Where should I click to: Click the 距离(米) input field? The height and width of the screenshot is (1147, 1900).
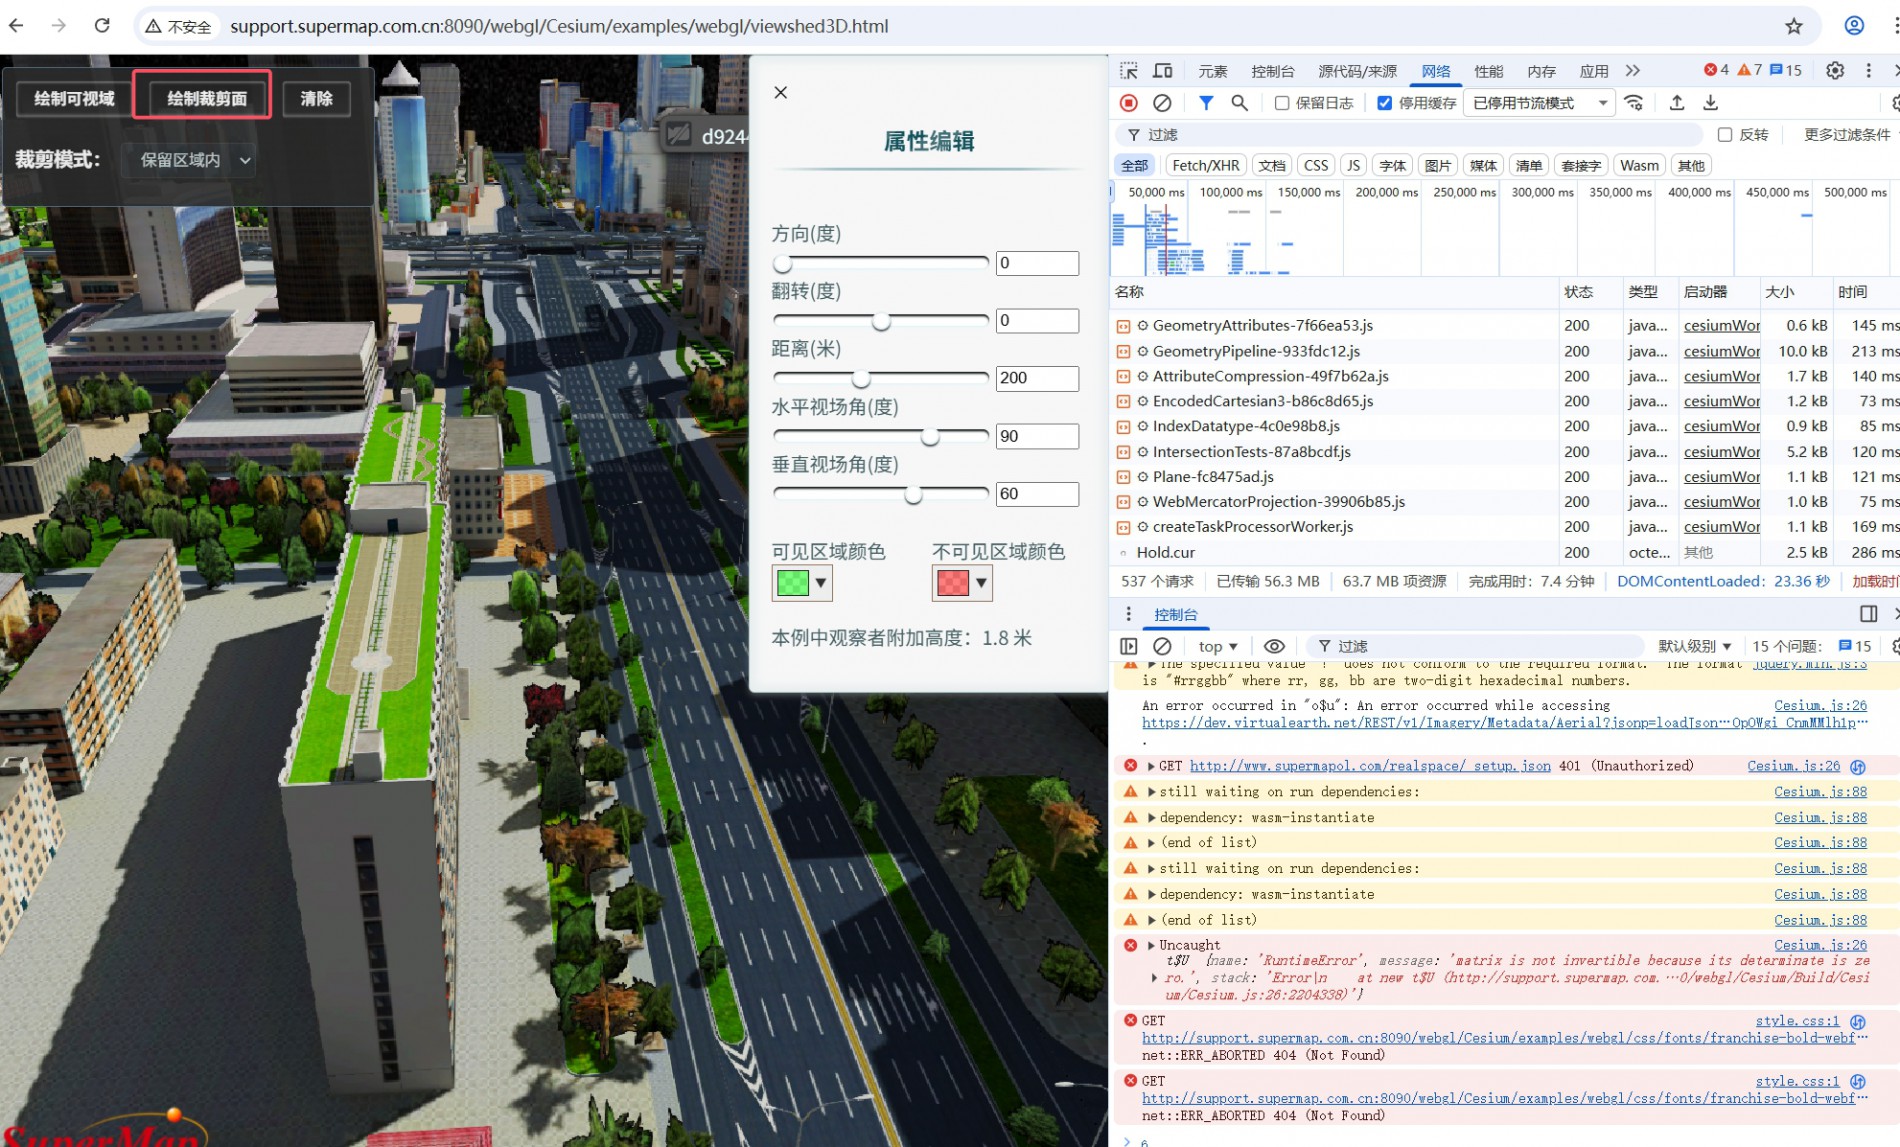pos(1037,378)
